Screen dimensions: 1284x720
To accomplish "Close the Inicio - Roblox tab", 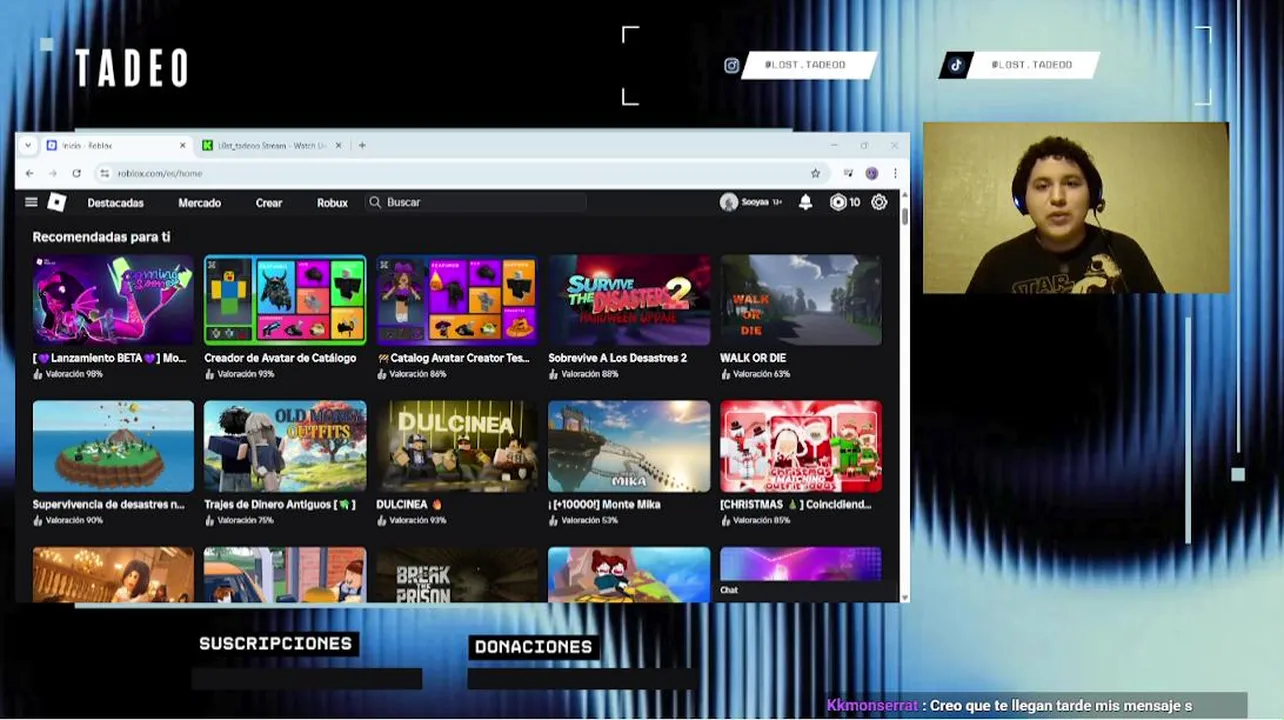I will tap(182, 145).
